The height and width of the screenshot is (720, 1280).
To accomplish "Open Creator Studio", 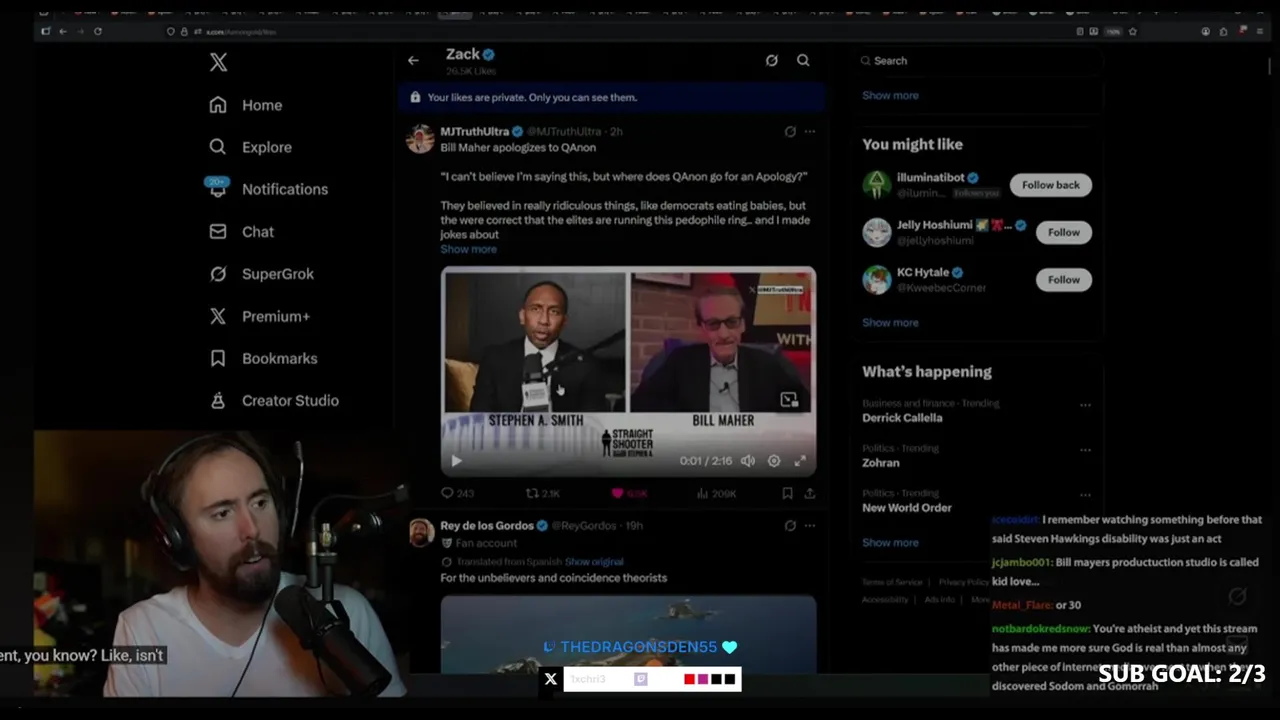I will coord(273,400).
